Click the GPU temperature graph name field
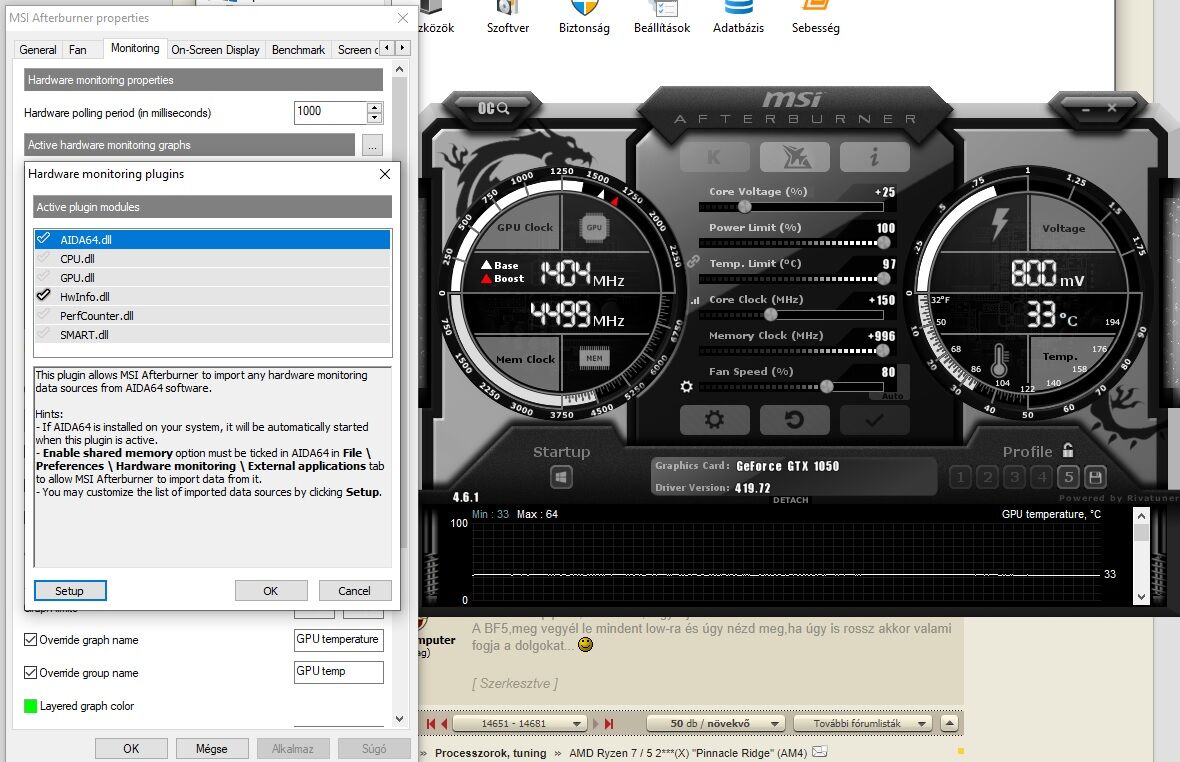This screenshot has height=762, width=1180. click(x=339, y=639)
